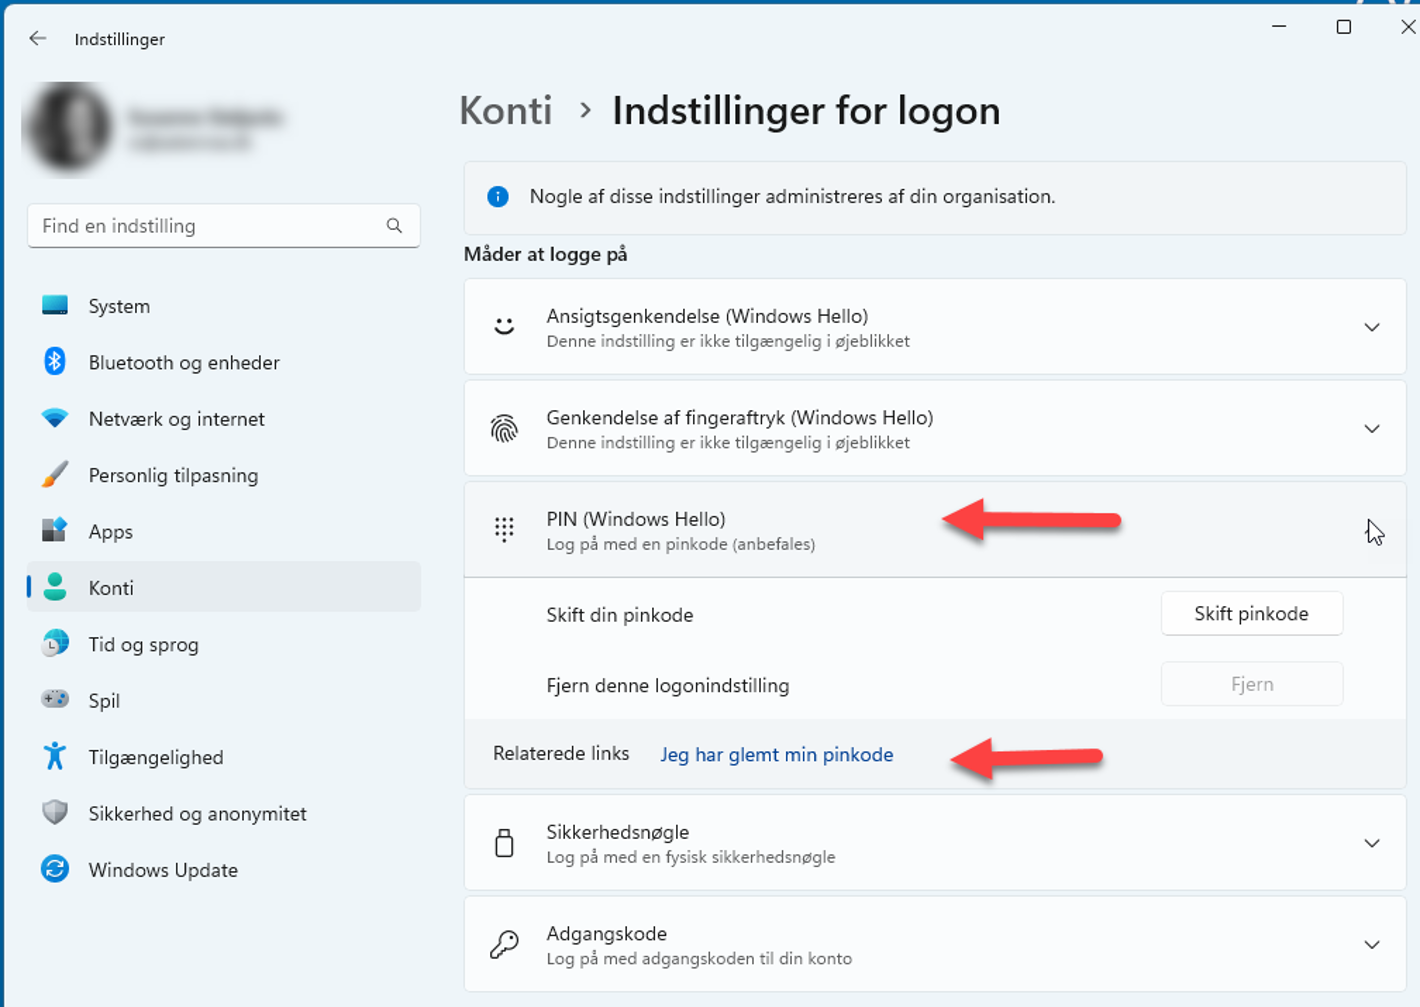Click the blurred profile picture

(x=68, y=128)
